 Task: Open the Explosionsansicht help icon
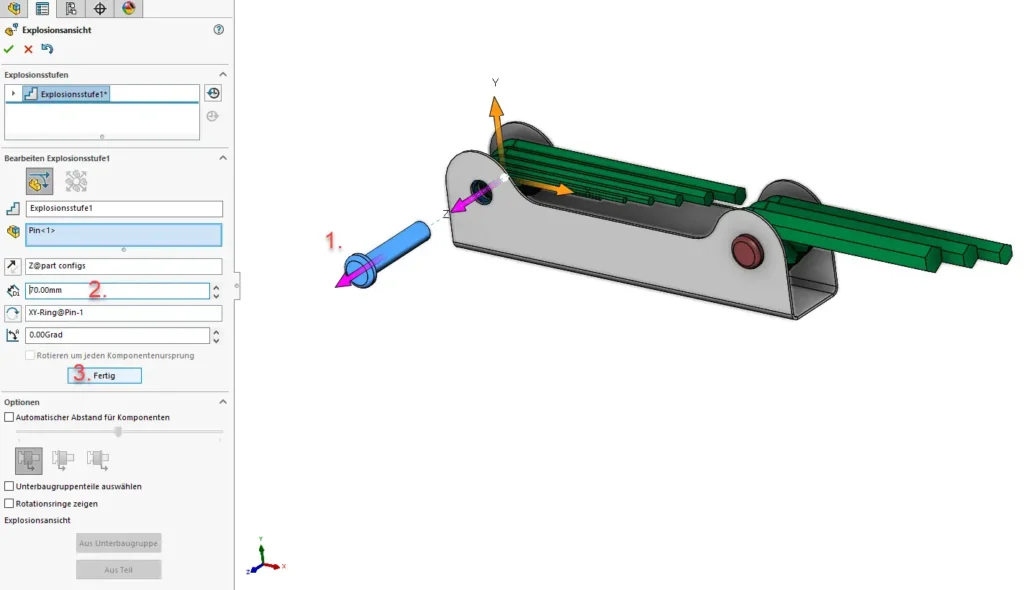[x=219, y=29]
